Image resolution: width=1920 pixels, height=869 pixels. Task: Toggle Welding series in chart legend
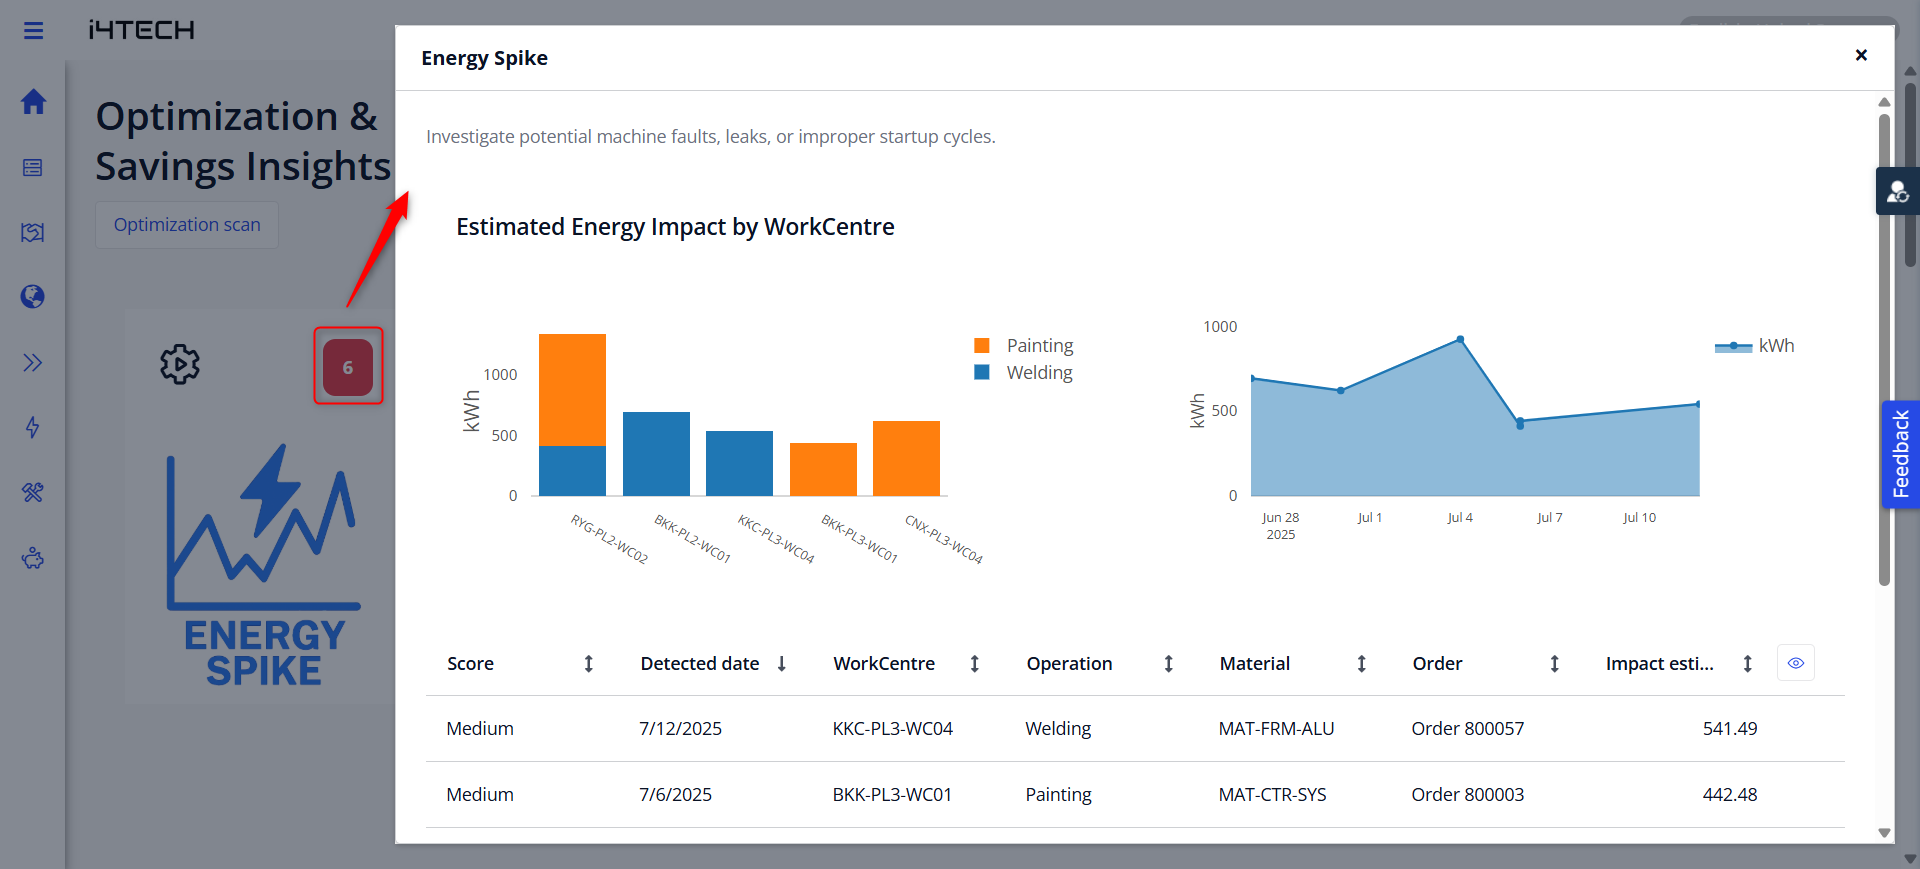coord(1025,373)
